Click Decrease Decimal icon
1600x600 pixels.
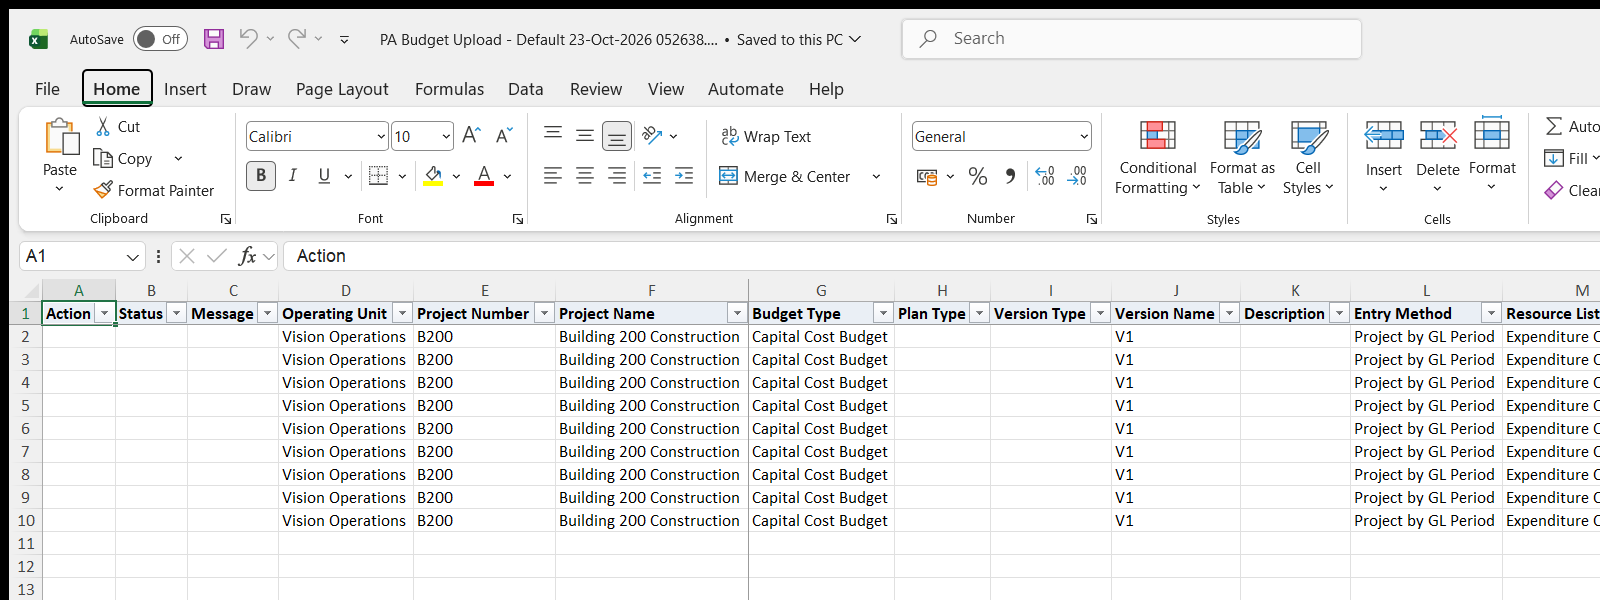click(1077, 177)
